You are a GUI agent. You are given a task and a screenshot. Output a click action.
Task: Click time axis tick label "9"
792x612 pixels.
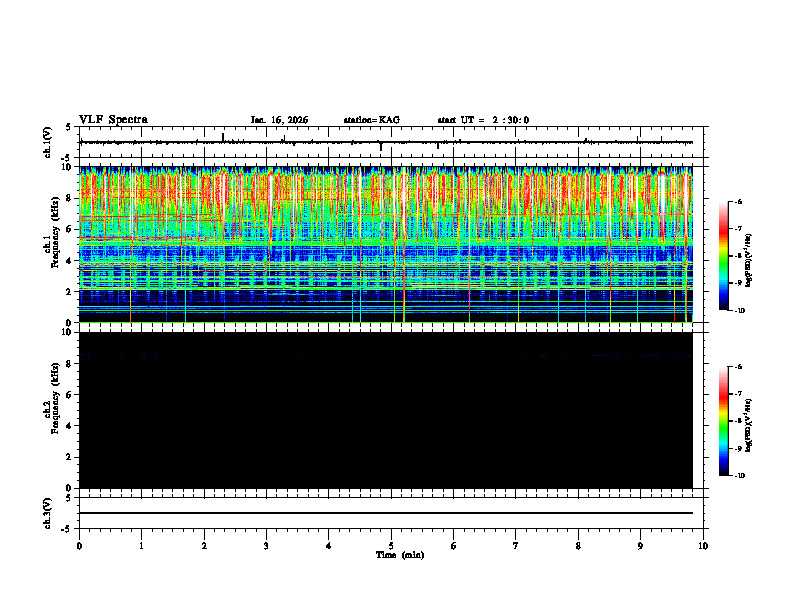coord(640,546)
